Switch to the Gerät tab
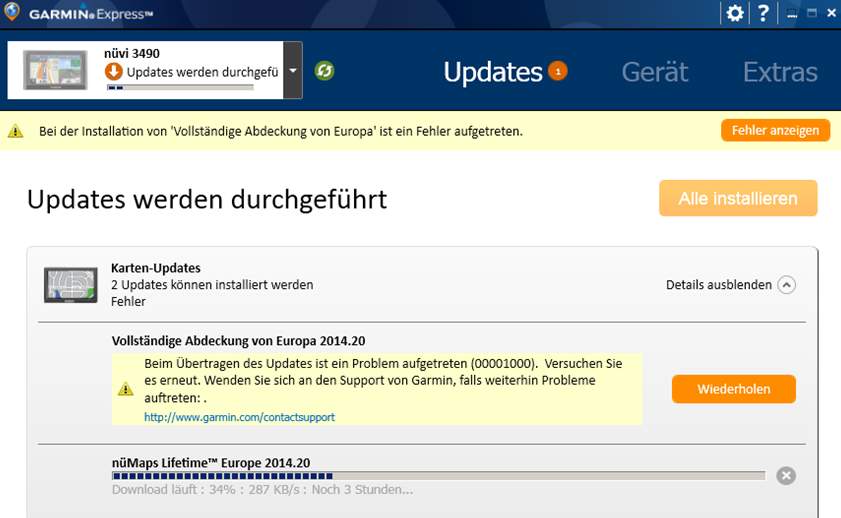Screen dimensions: 841x518 pos(654,72)
